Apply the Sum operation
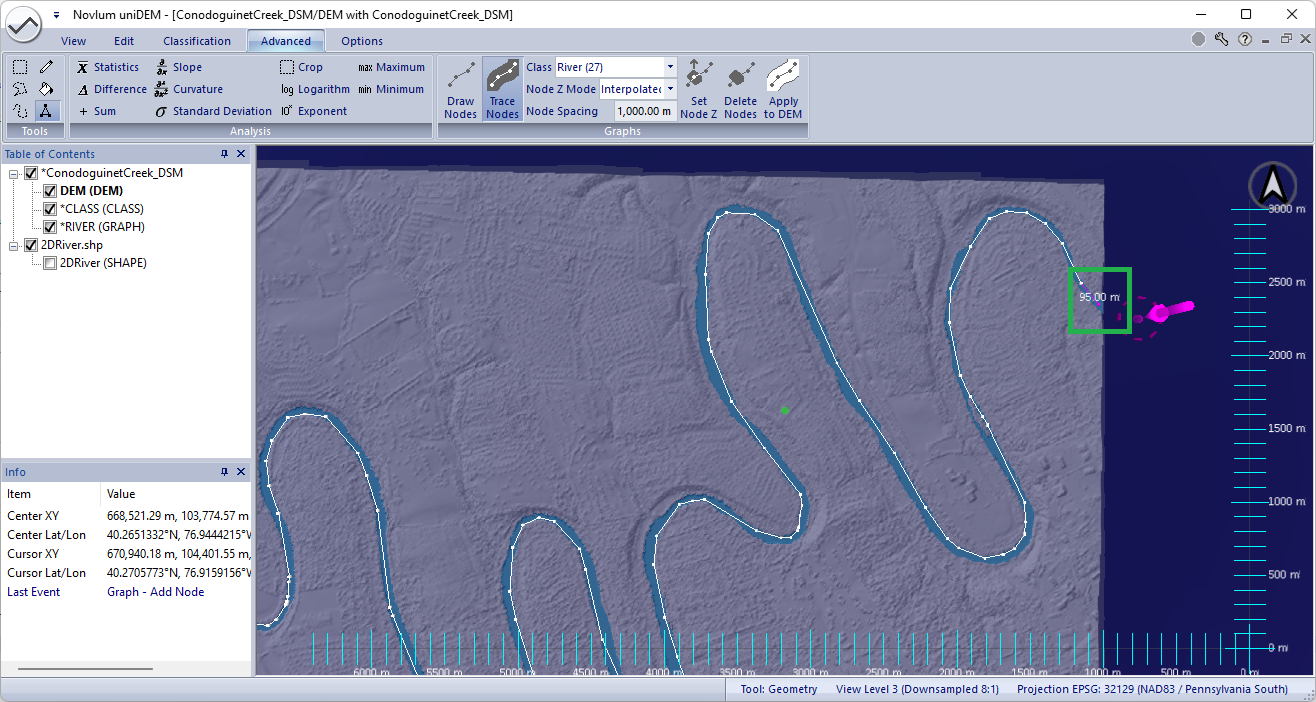 pos(97,111)
